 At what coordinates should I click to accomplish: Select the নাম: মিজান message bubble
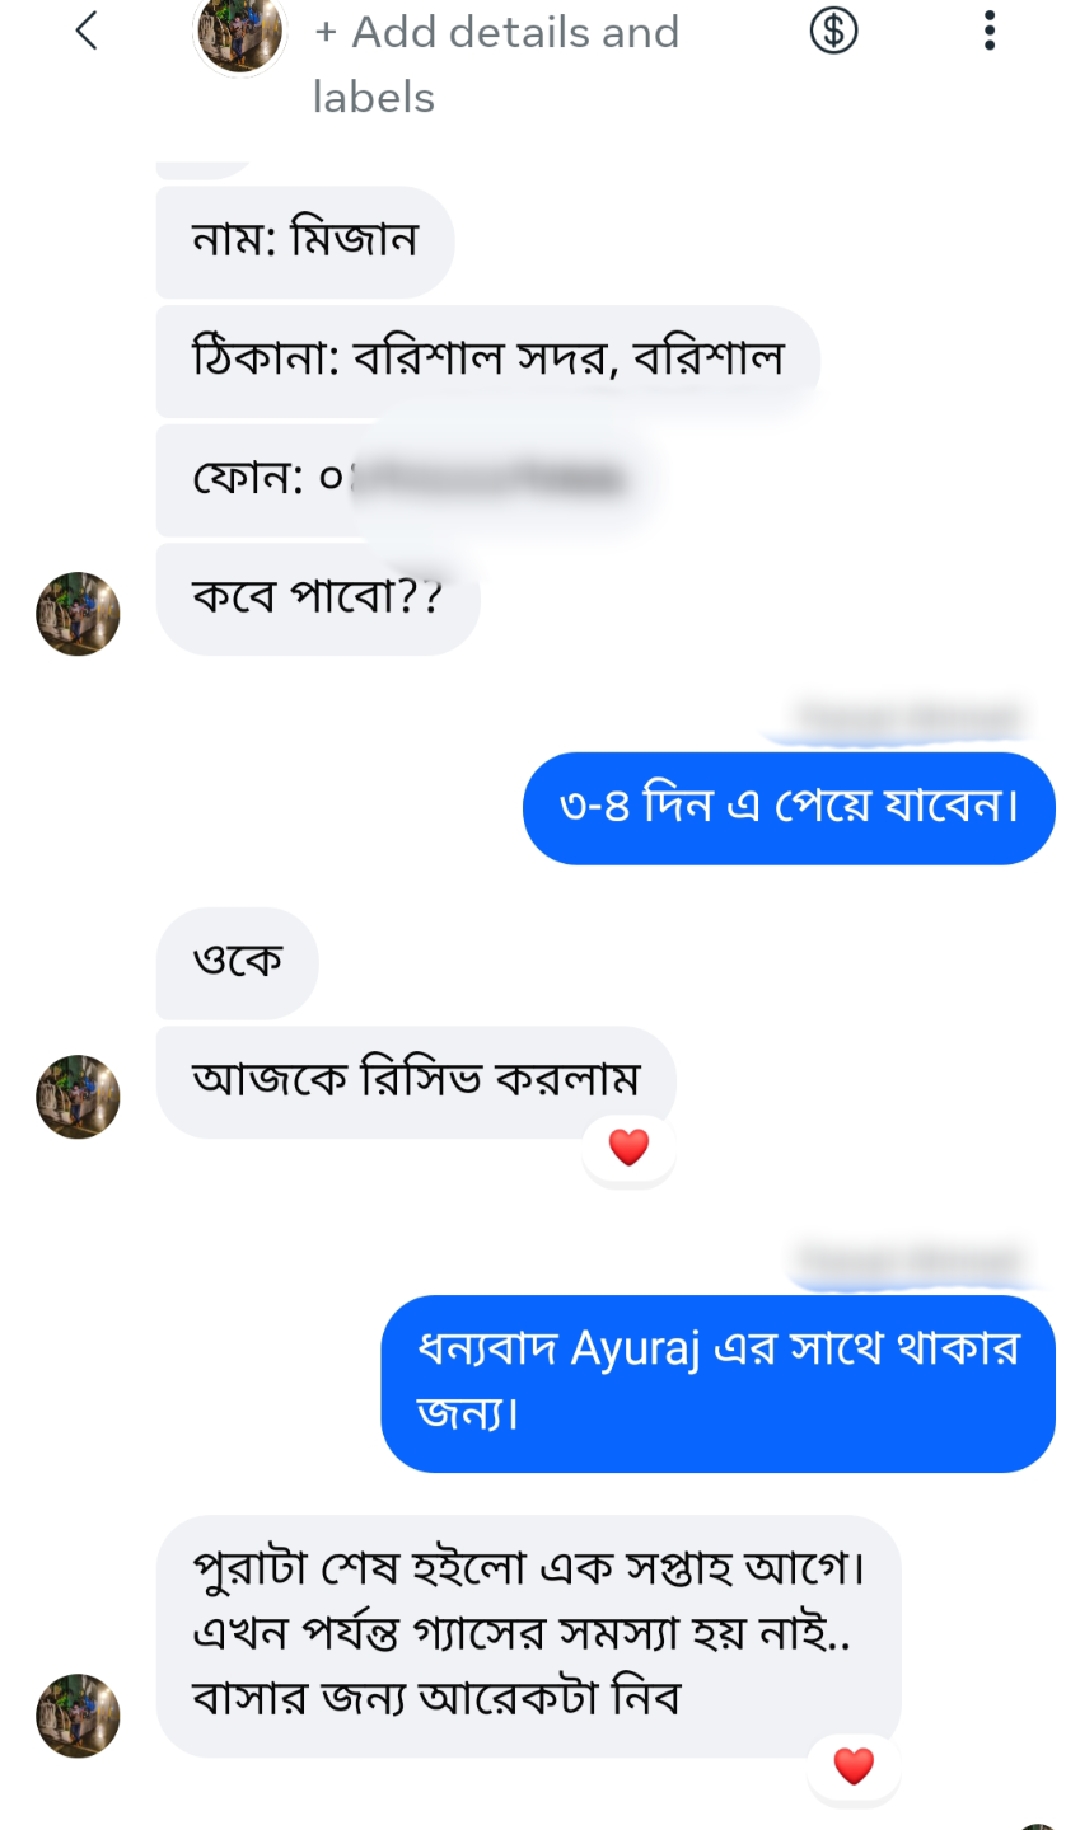304,241
